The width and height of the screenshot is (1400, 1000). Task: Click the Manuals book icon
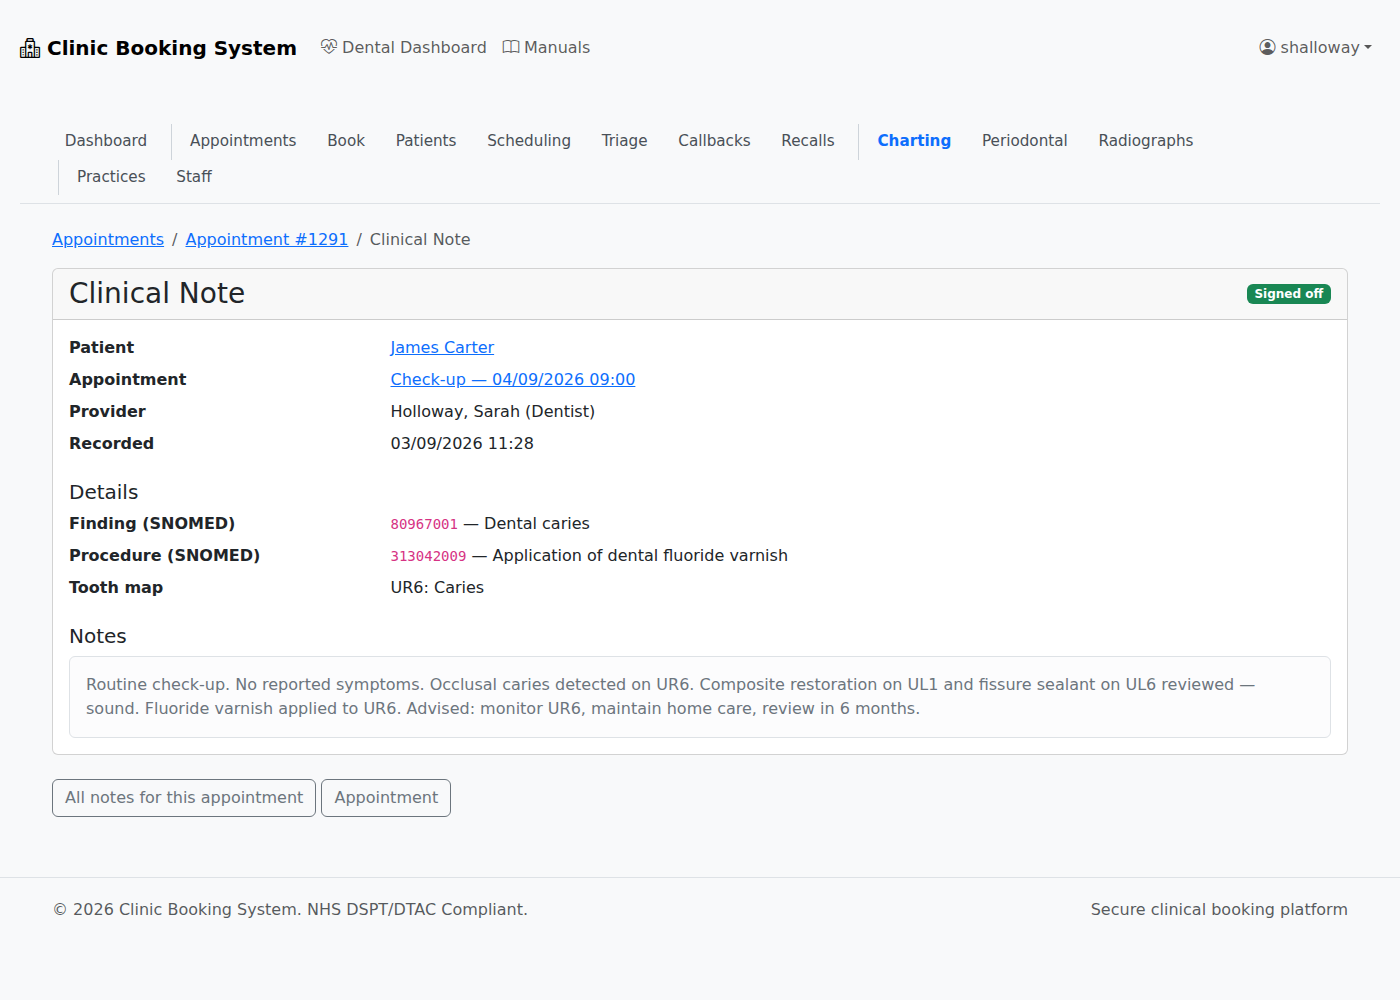tap(511, 47)
